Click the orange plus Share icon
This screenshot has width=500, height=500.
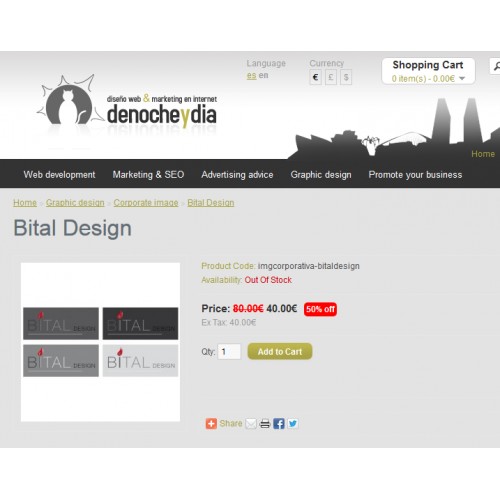tap(211, 424)
